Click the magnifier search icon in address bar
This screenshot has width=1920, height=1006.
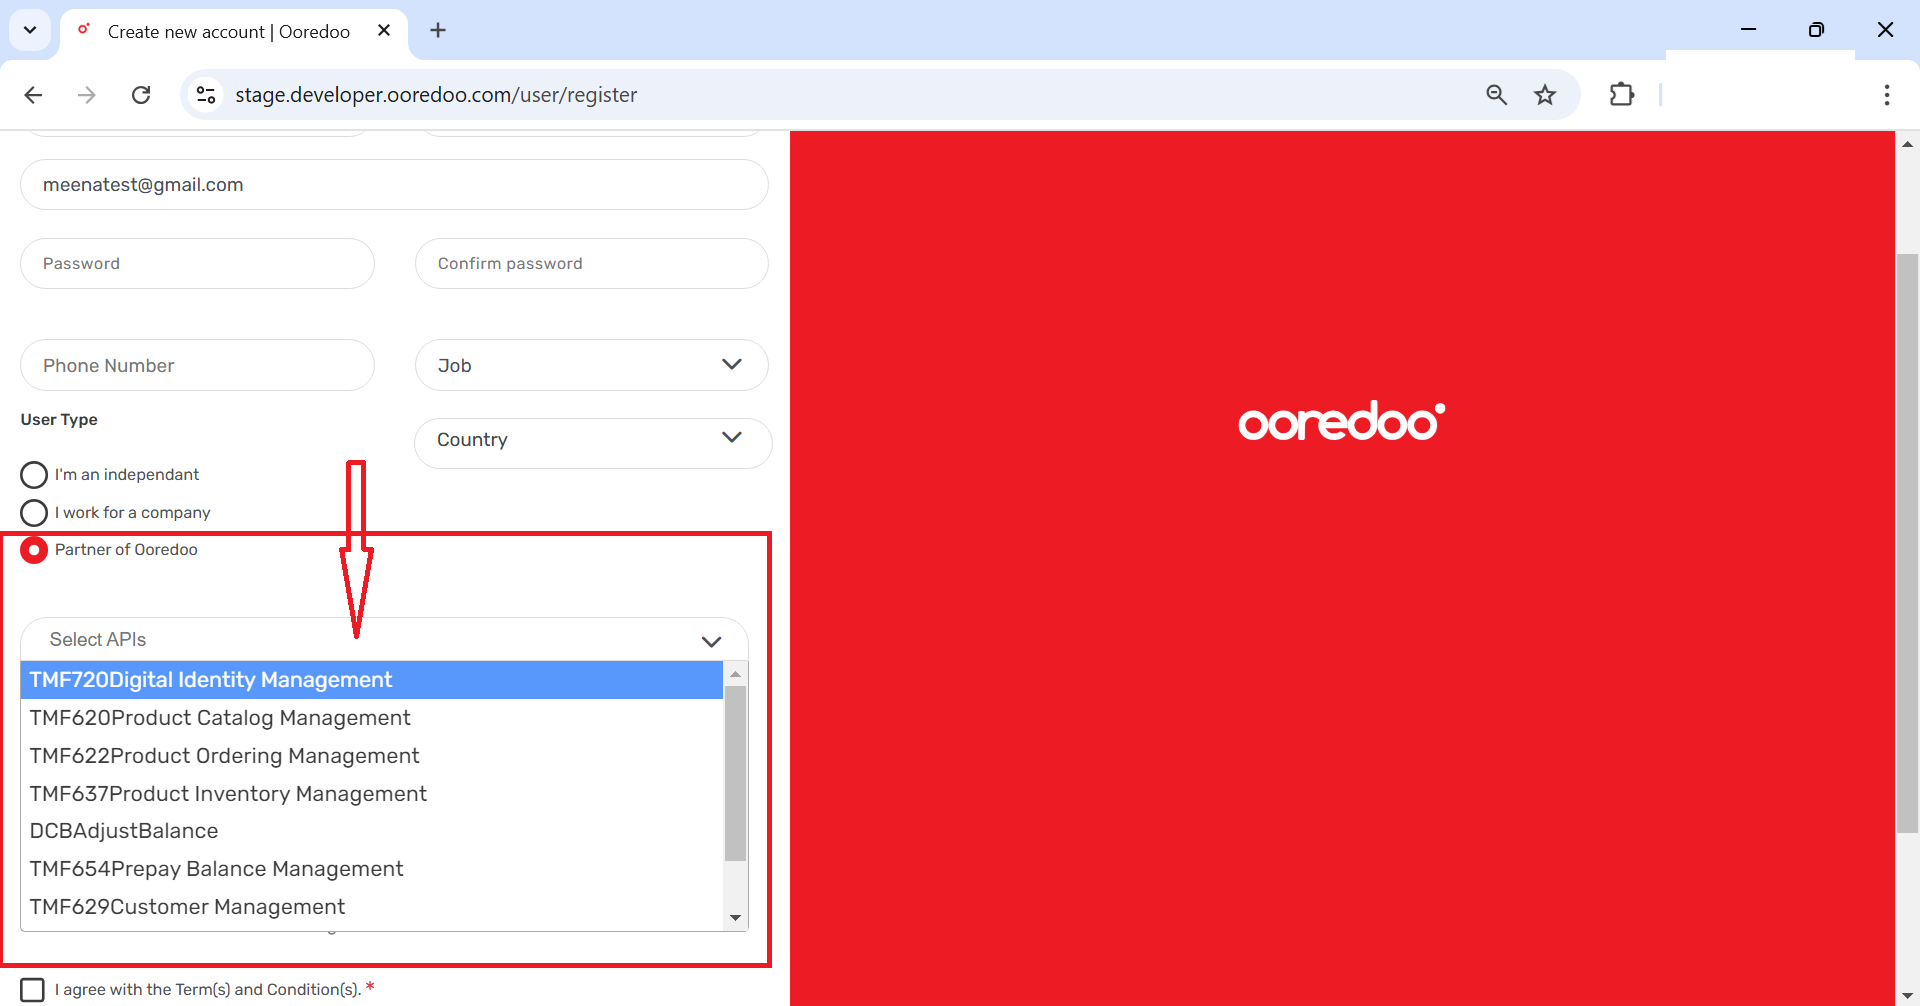click(x=1496, y=94)
